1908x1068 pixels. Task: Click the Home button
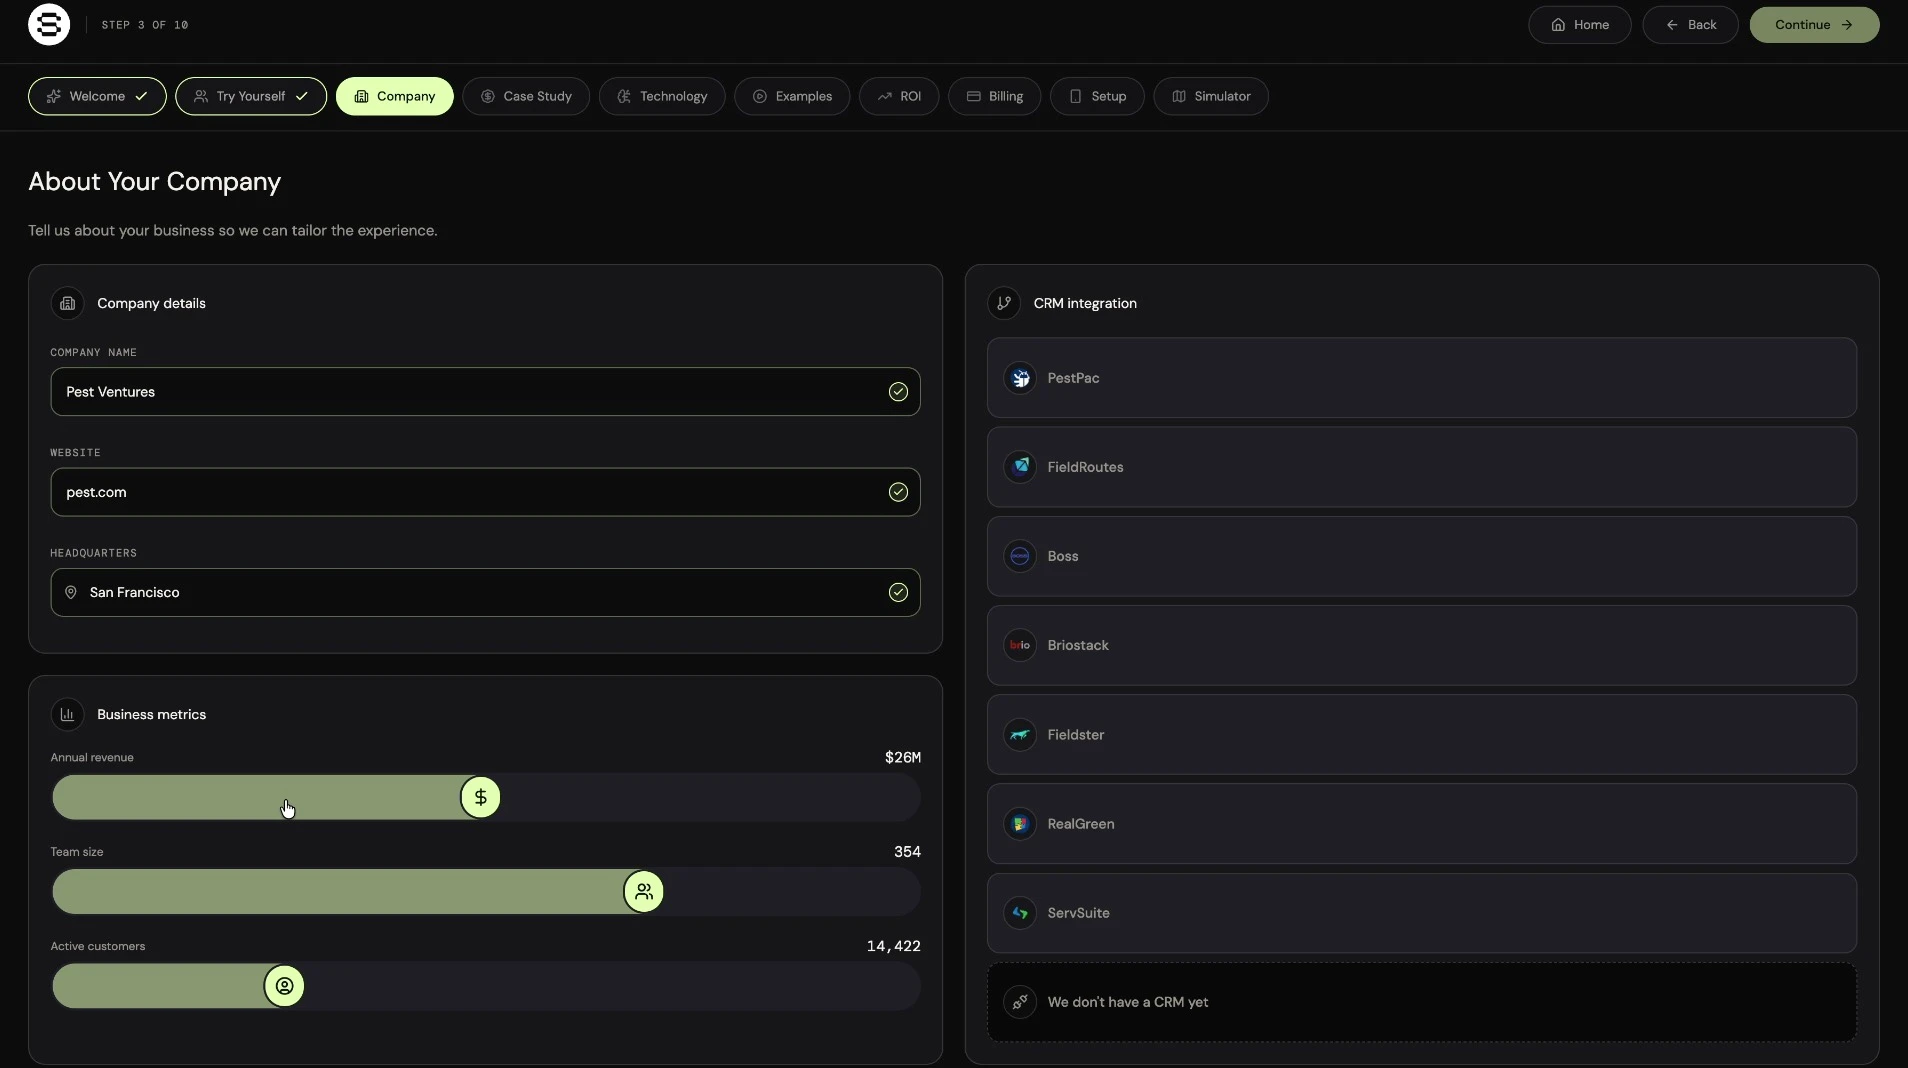coord(1580,25)
